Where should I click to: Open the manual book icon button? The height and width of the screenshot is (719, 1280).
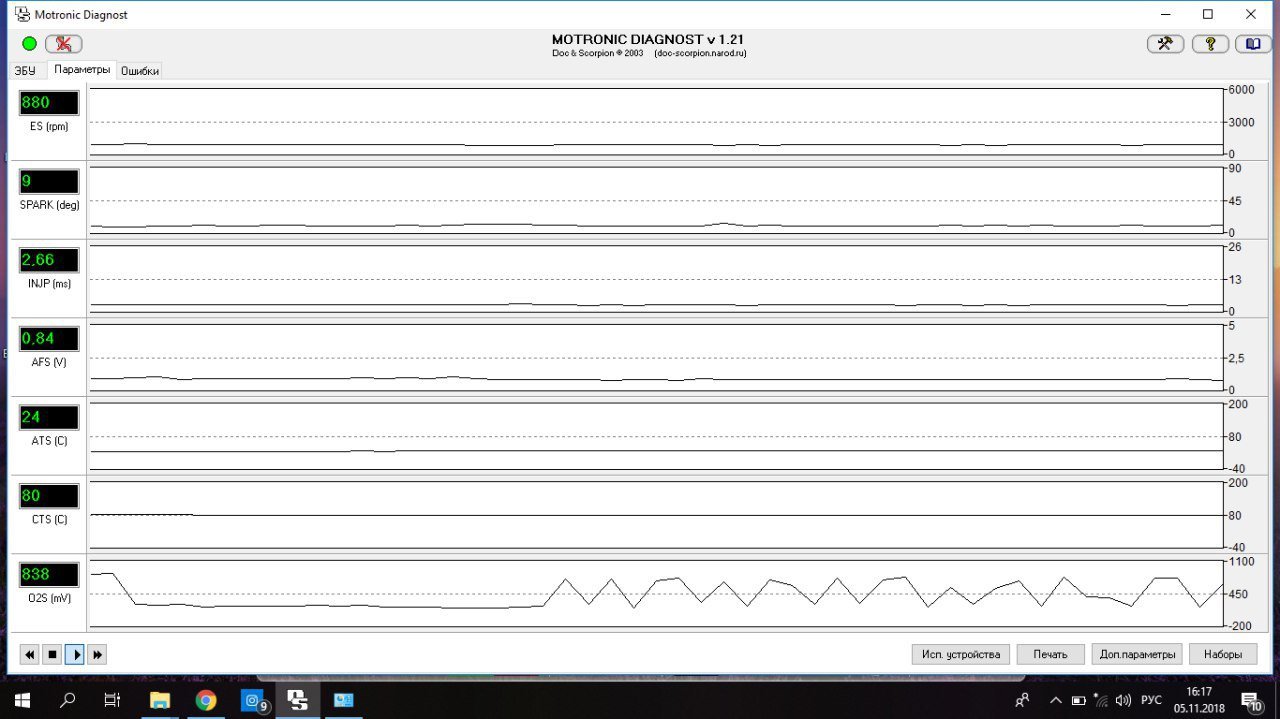coord(1253,44)
